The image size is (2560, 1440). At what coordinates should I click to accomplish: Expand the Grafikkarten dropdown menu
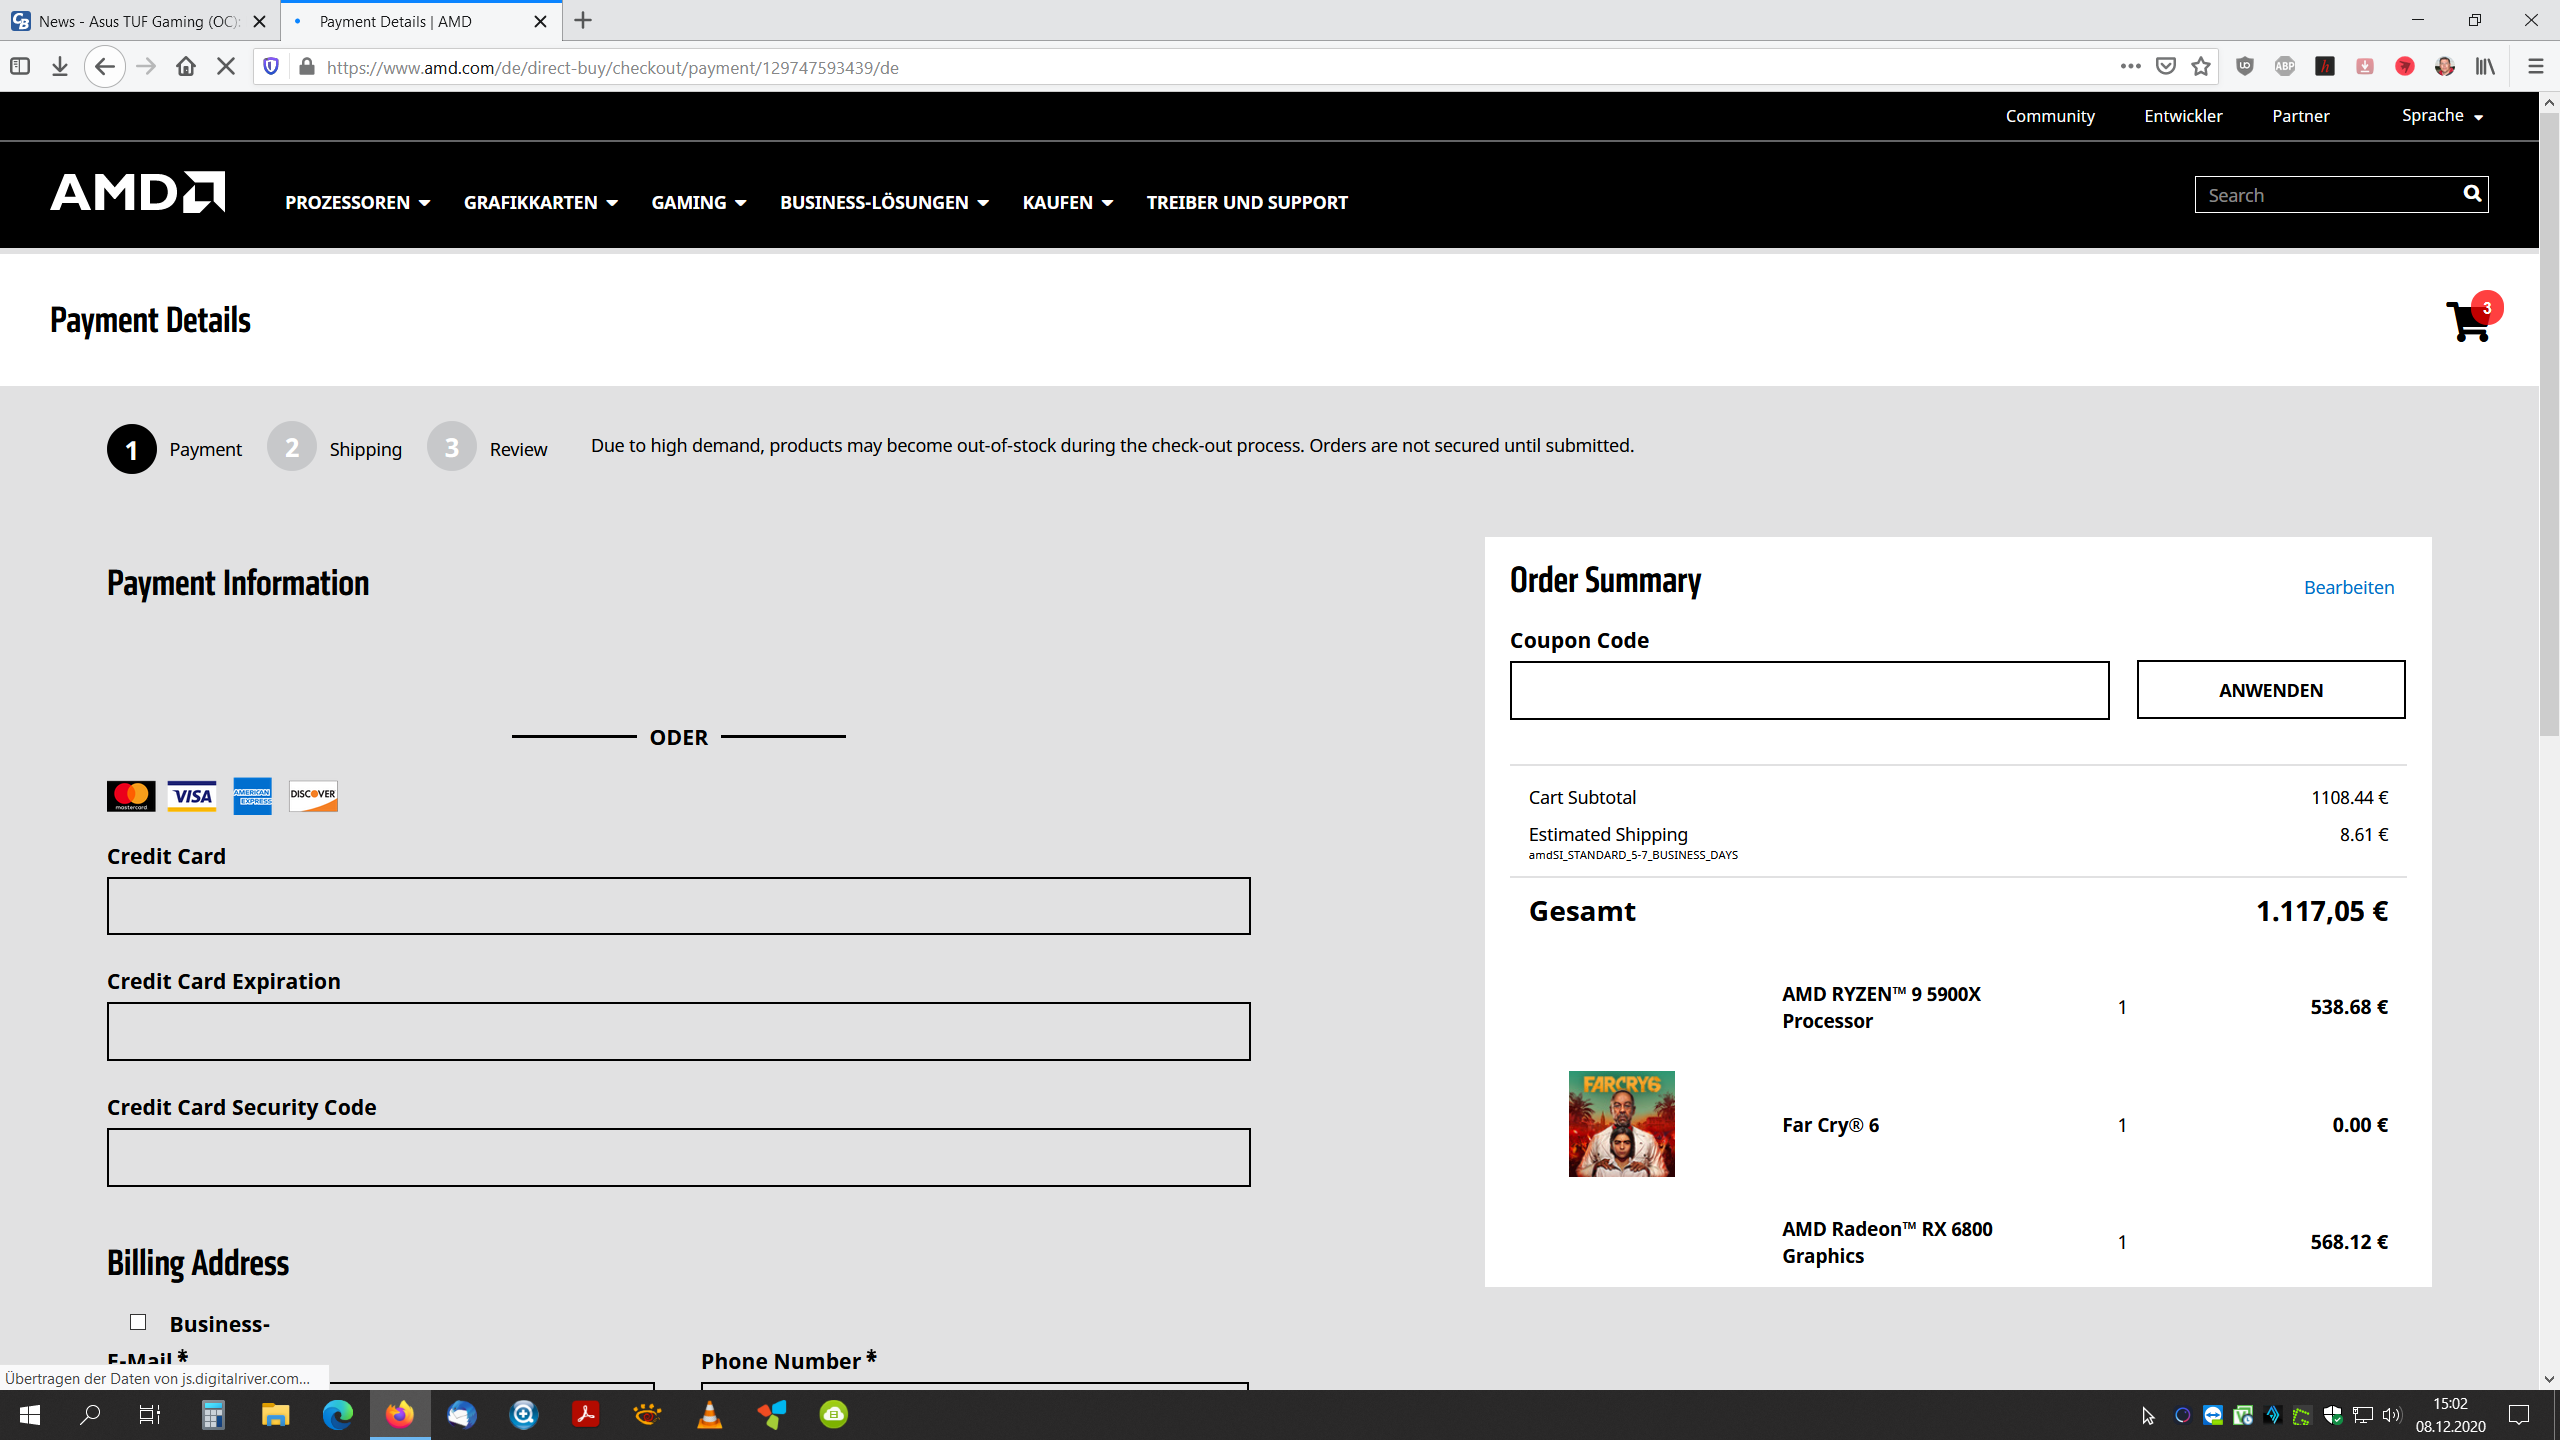(x=540, y=202)
